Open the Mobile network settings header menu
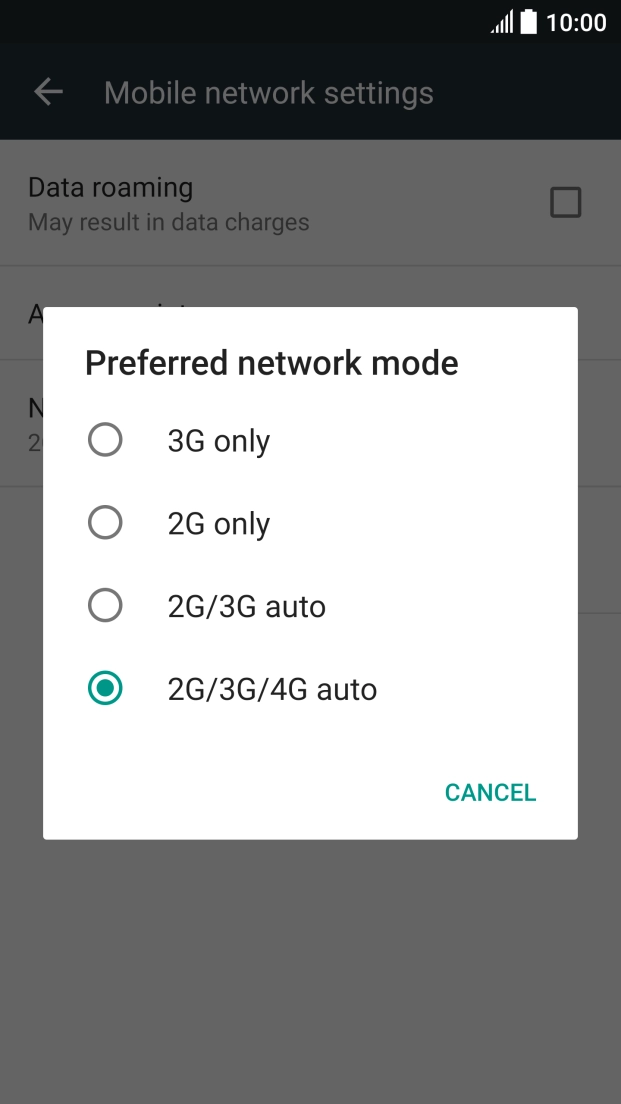 click(268, 91)
